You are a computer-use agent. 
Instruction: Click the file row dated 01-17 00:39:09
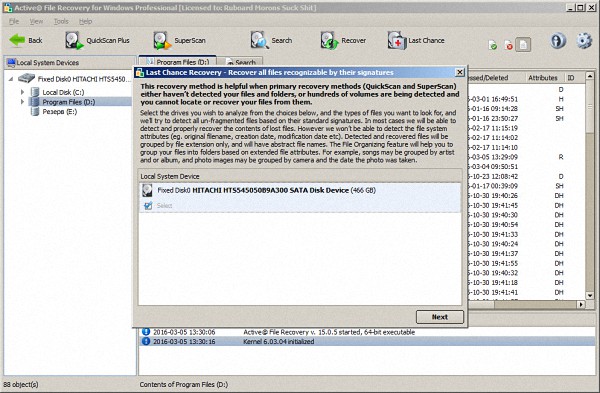526,186
